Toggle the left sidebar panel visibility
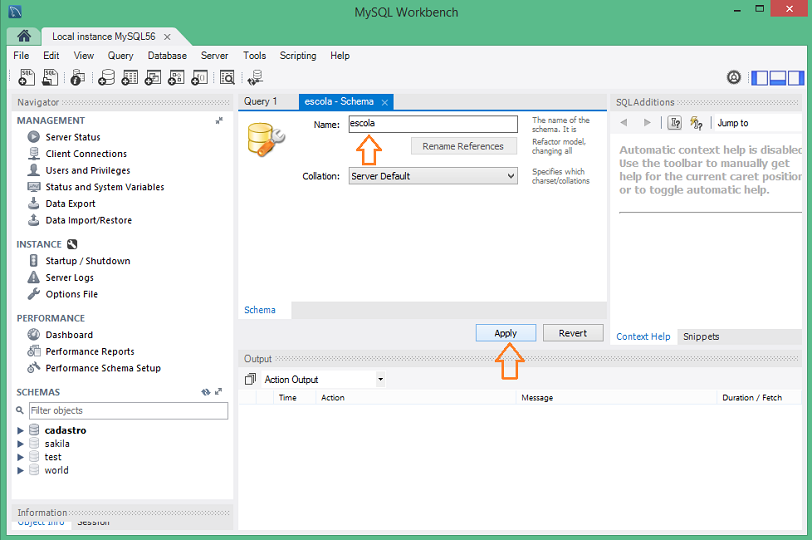Screen dimensions: 812x540 (x=760, y=77)
